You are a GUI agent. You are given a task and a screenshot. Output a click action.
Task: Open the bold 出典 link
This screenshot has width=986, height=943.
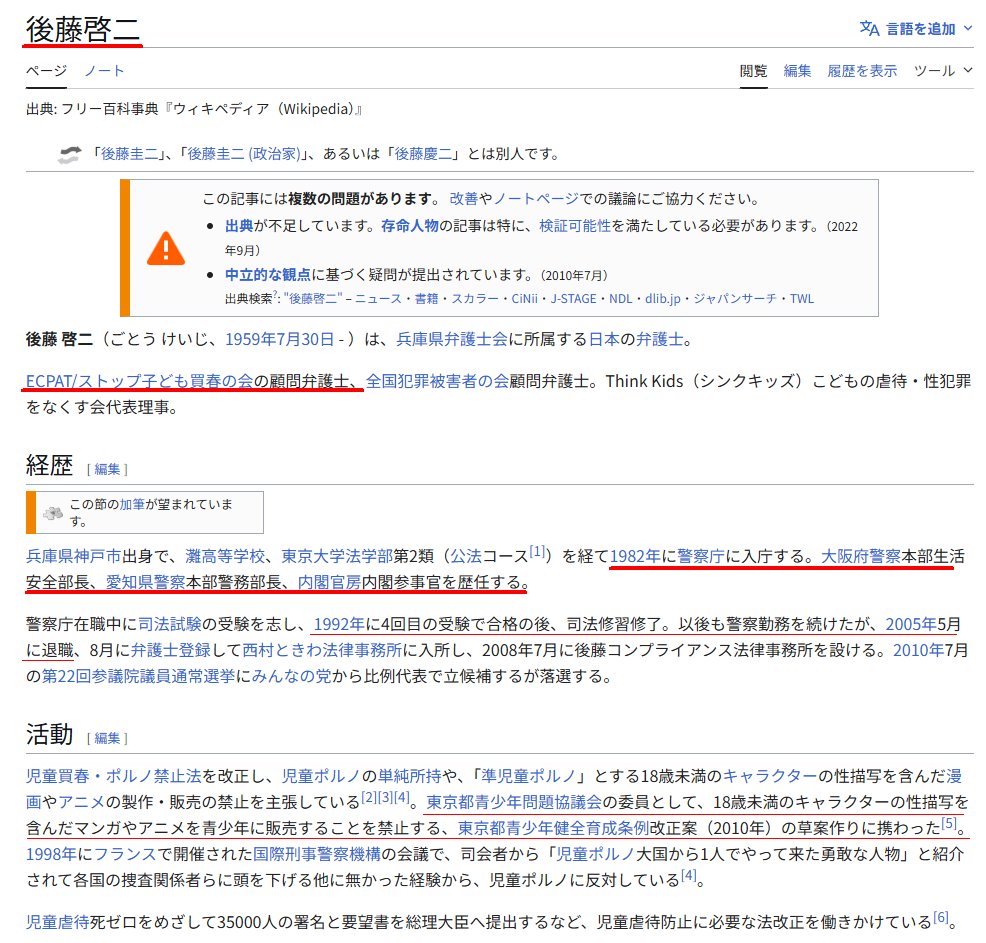click(x=239, y=226)
